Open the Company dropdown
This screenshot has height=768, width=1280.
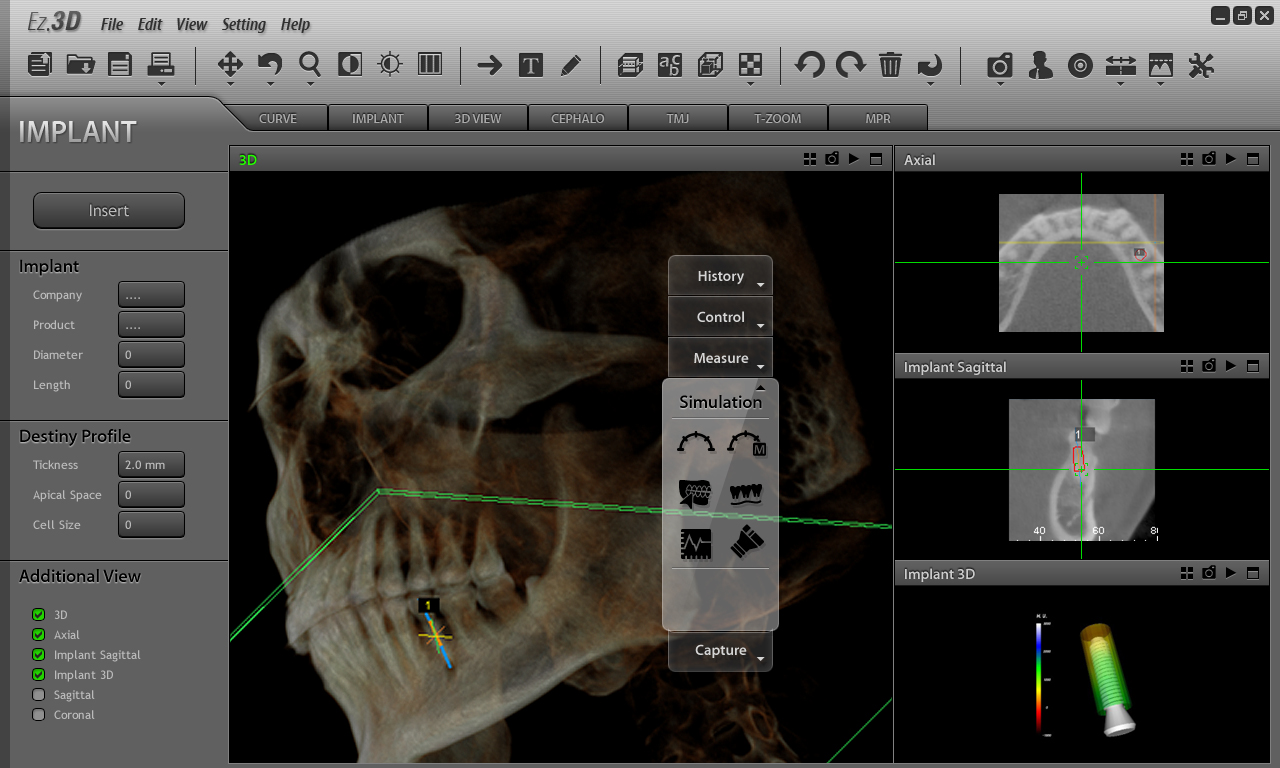coord(151,295)
